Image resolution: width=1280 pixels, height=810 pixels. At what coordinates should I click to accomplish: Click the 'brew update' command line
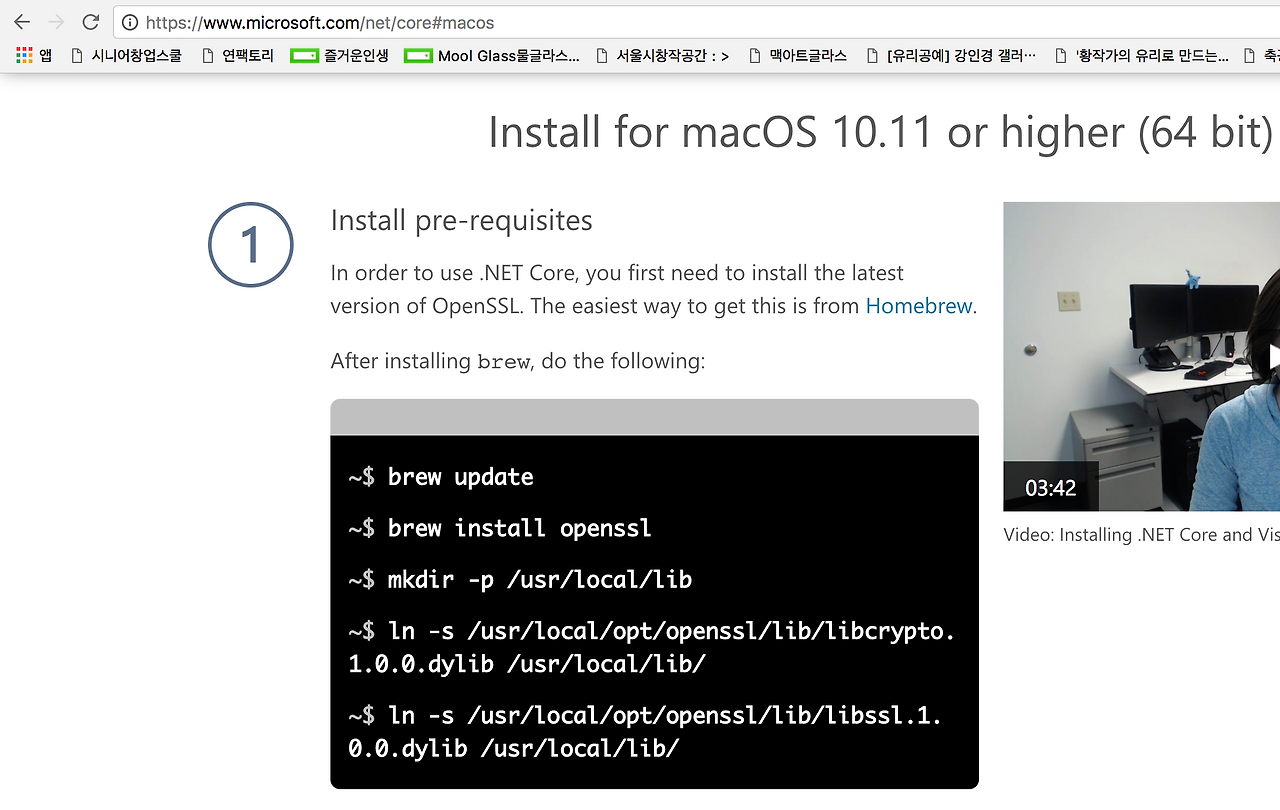[441, 477]
